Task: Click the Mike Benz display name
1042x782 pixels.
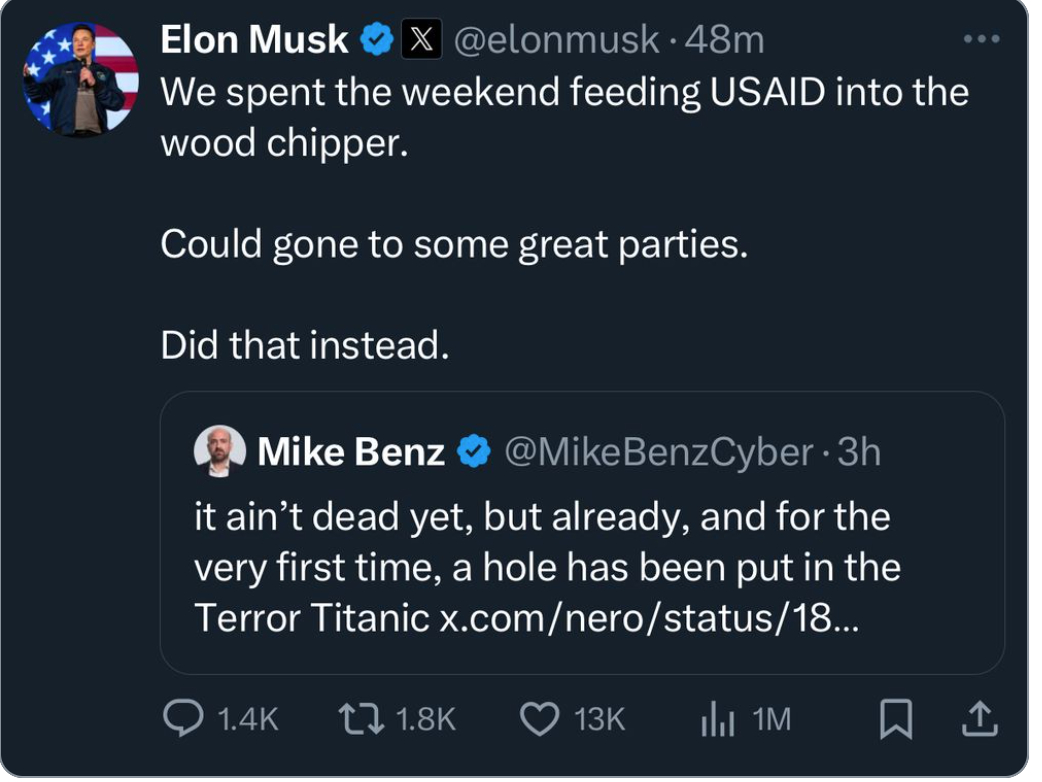Action: point(351,453)
